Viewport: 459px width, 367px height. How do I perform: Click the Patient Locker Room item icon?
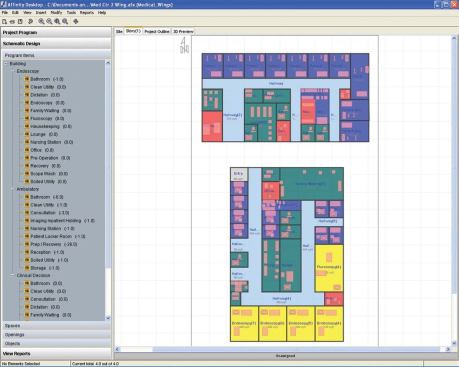tap(27, 236)
